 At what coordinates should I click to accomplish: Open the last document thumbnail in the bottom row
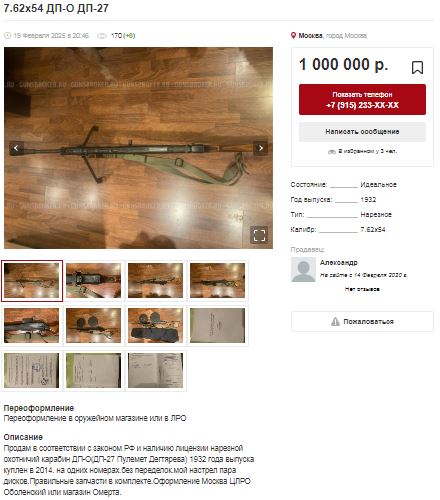point(155,370)
